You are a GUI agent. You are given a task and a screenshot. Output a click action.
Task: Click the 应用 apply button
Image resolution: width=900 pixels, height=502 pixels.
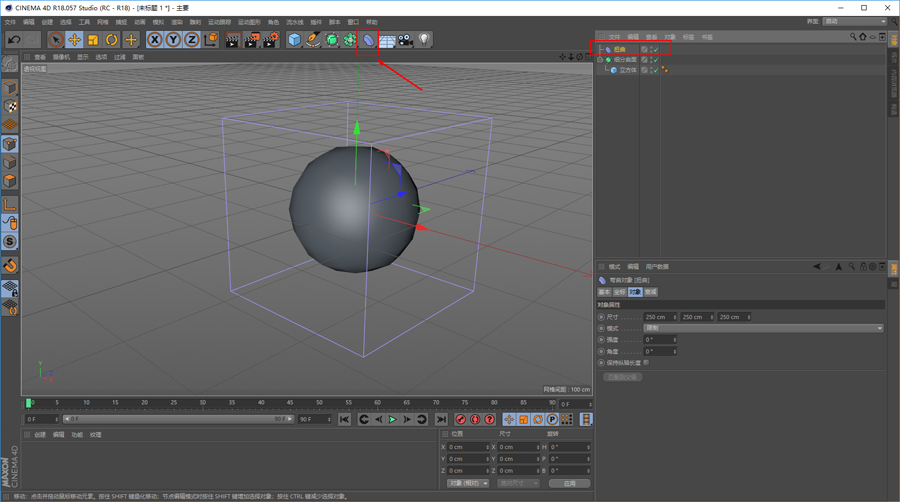click(x=569, y=483)
